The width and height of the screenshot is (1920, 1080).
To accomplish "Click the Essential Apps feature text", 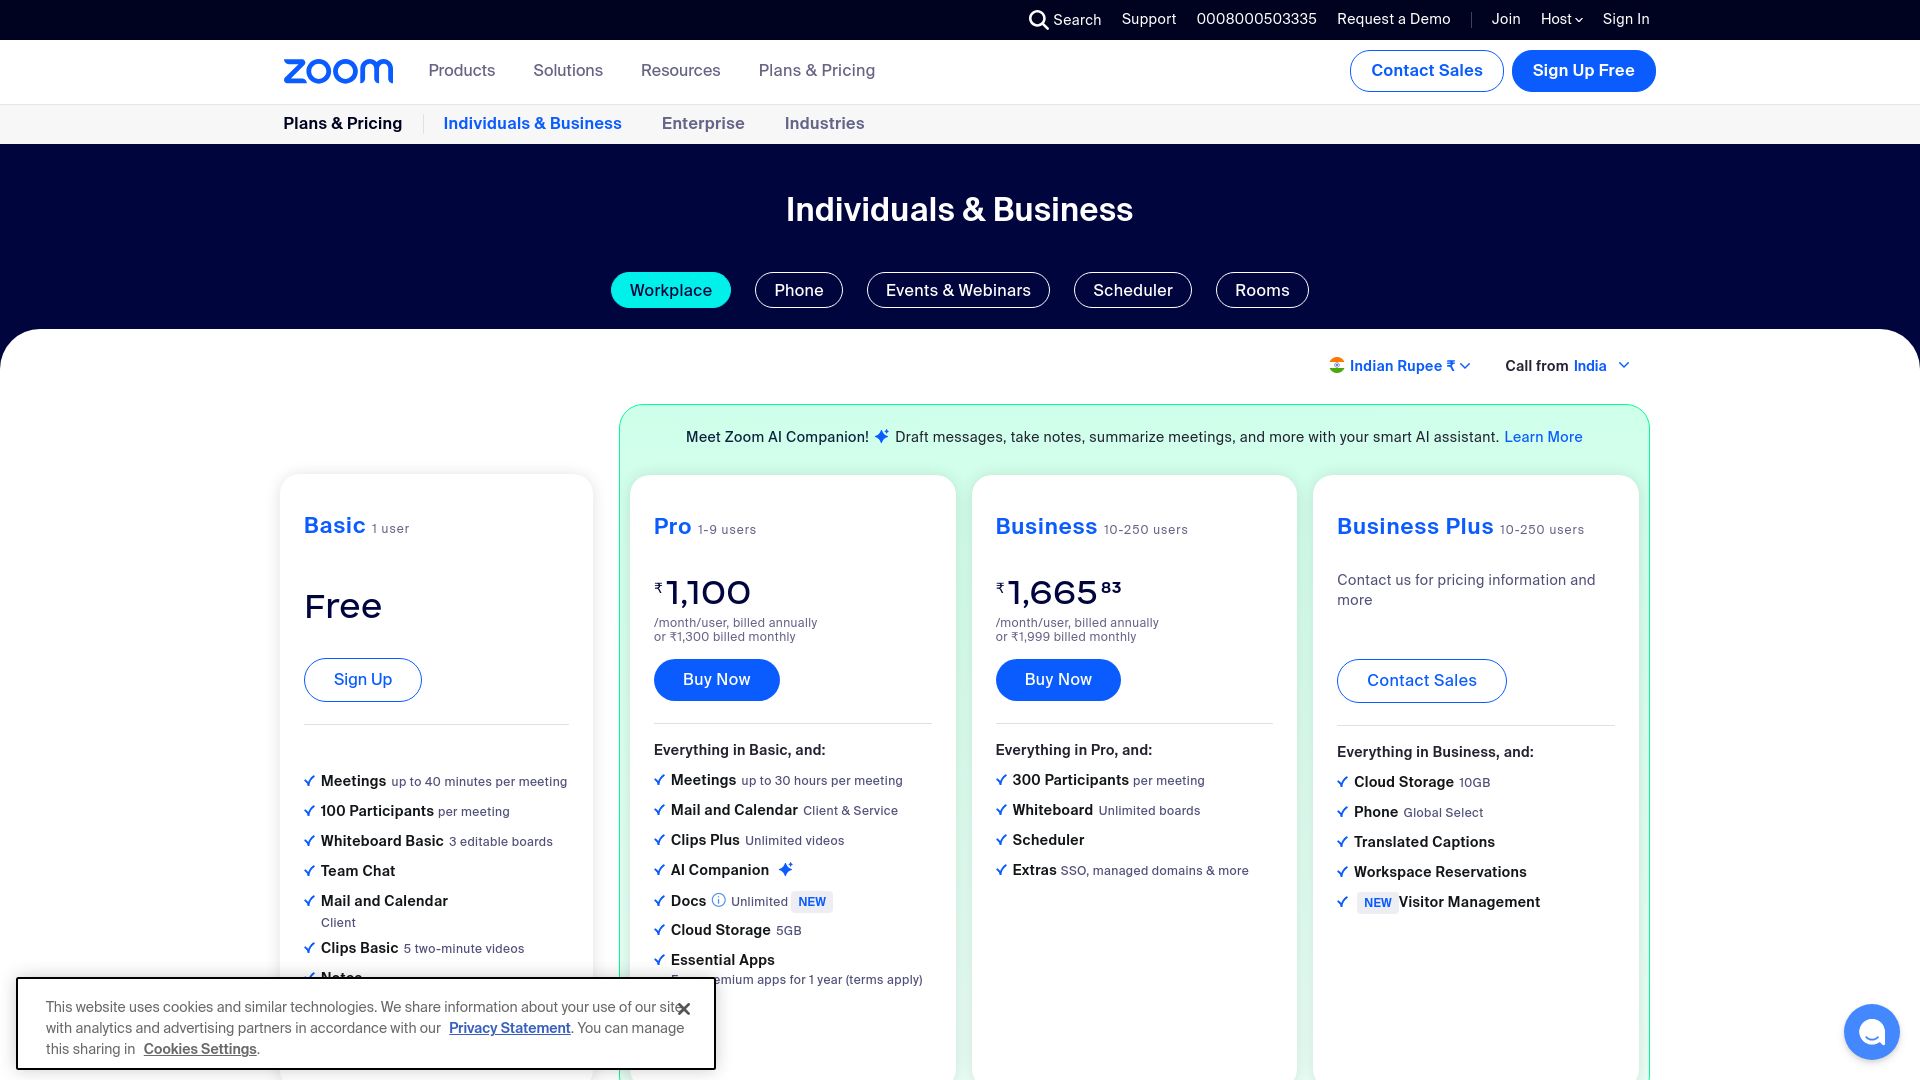I will tap(722, 960).
